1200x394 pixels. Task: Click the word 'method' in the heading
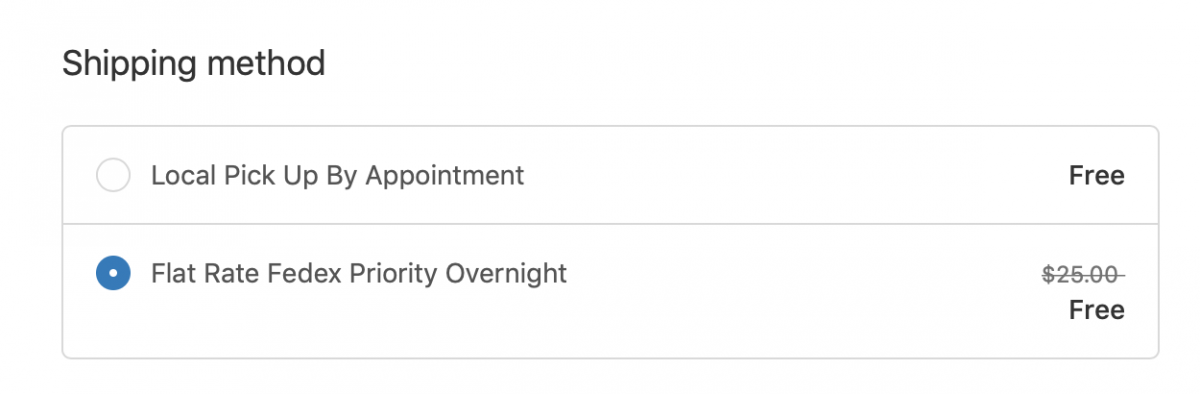click(x=266, y=63)
